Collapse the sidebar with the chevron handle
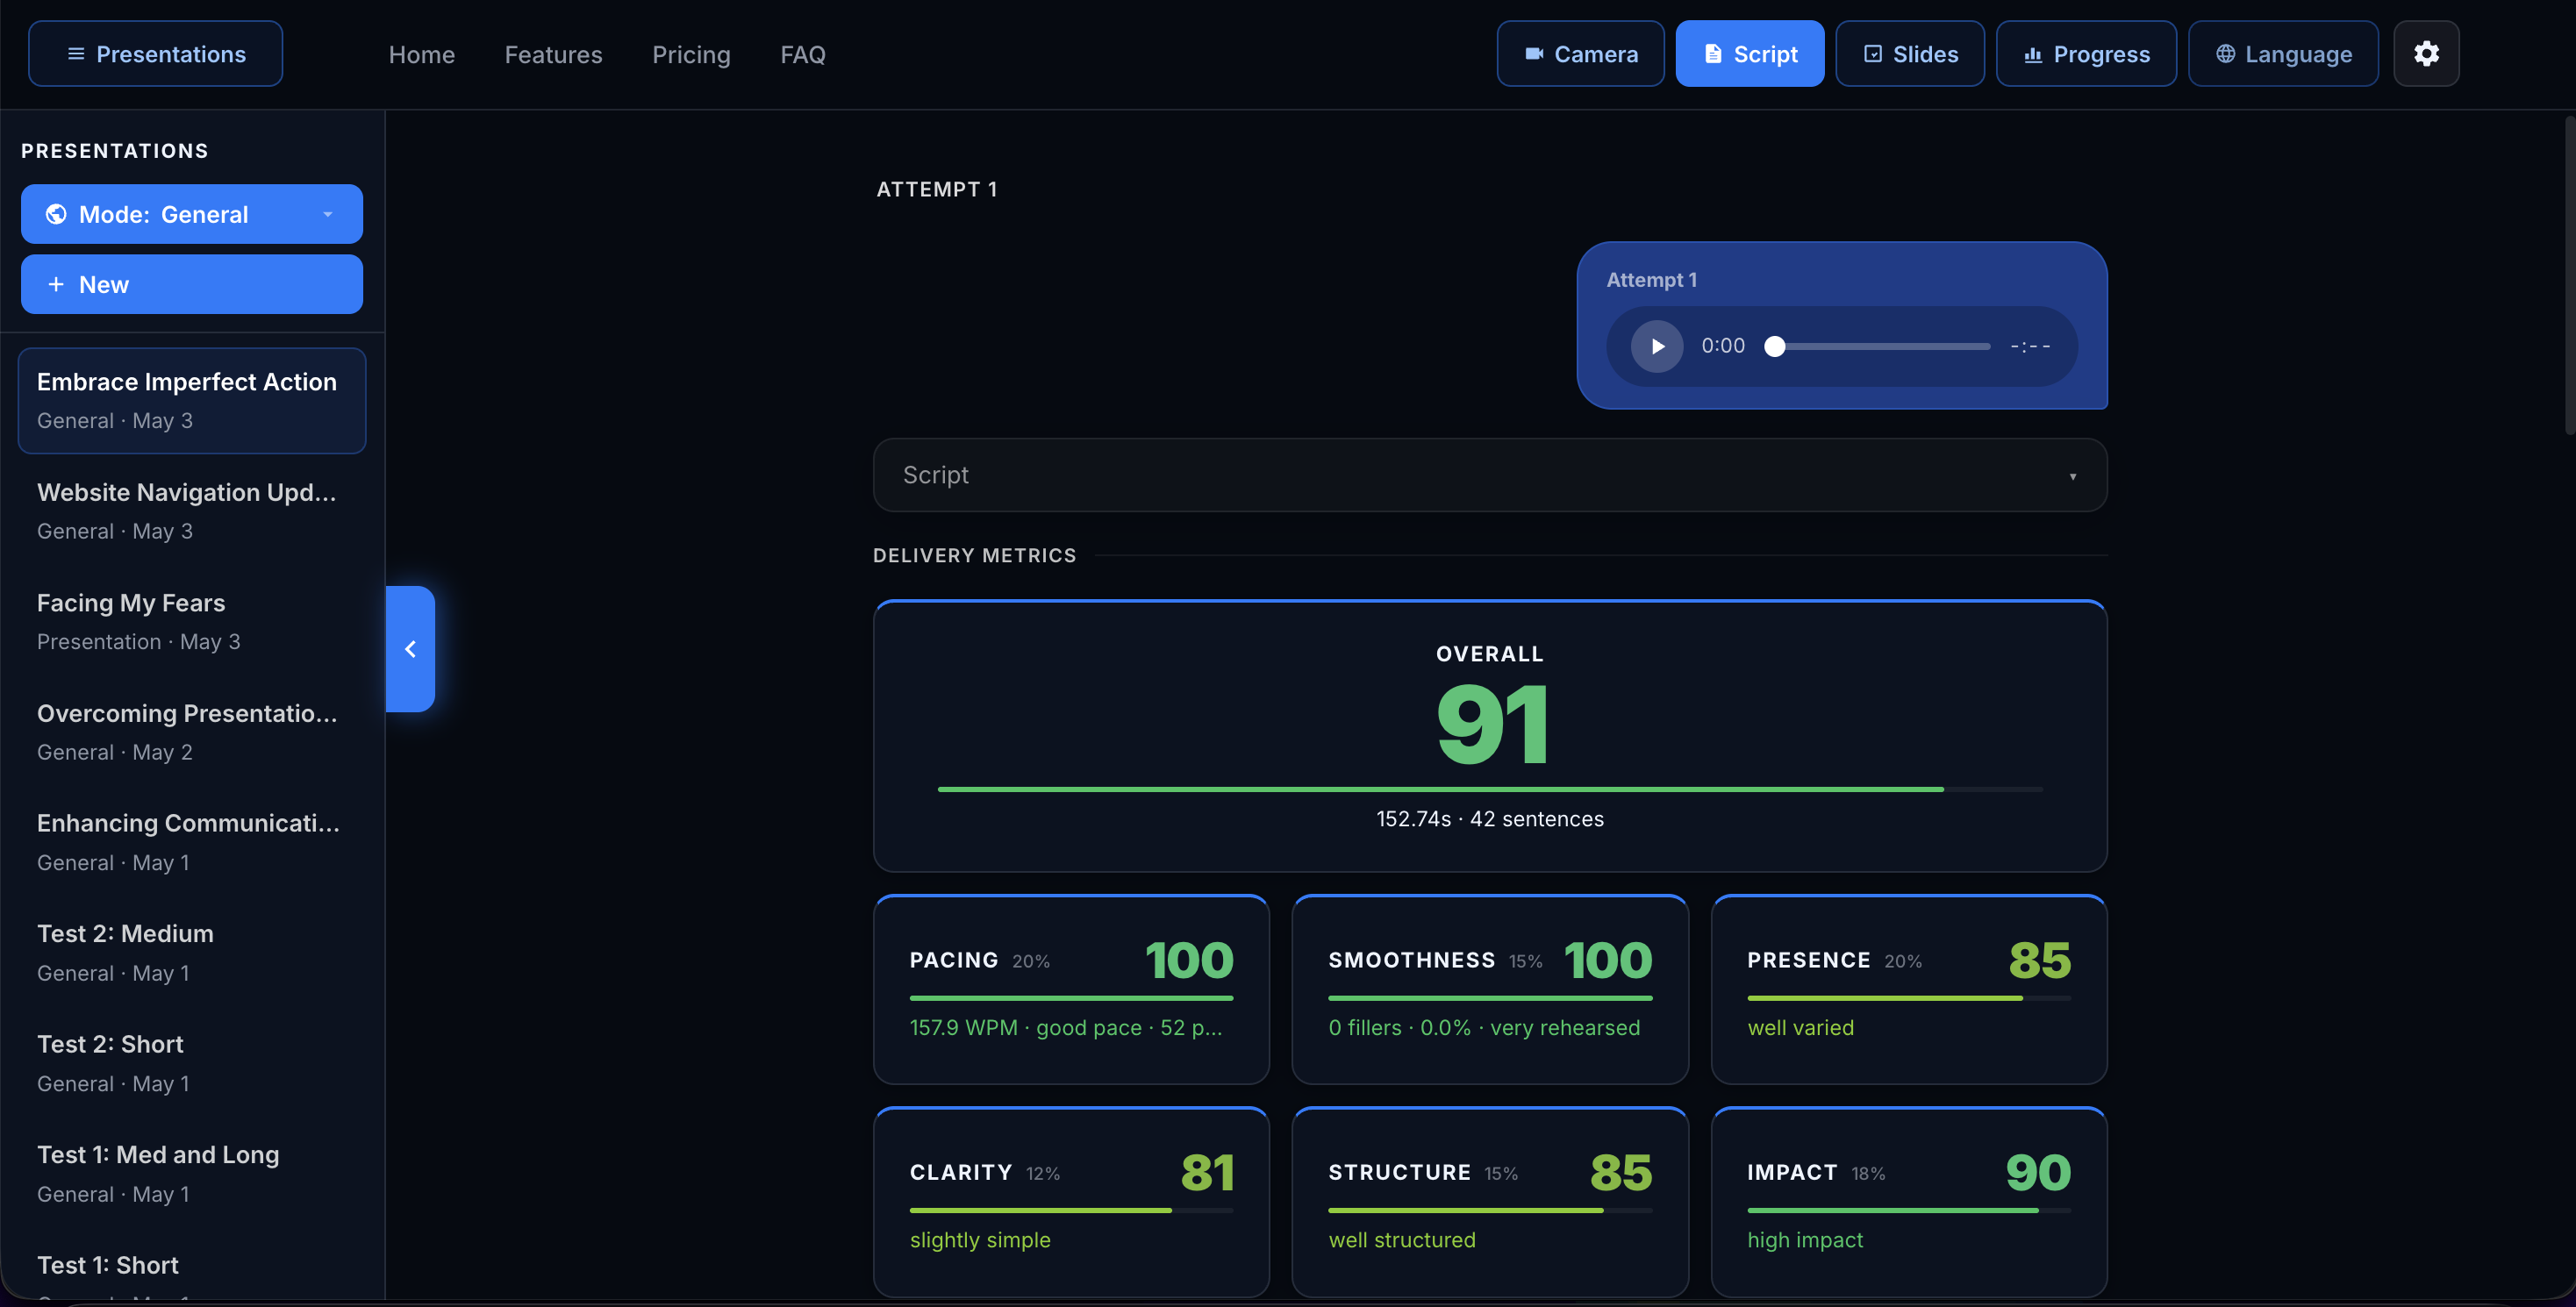This screenshot has height=1307, width=2576. [x=410, y=649]
